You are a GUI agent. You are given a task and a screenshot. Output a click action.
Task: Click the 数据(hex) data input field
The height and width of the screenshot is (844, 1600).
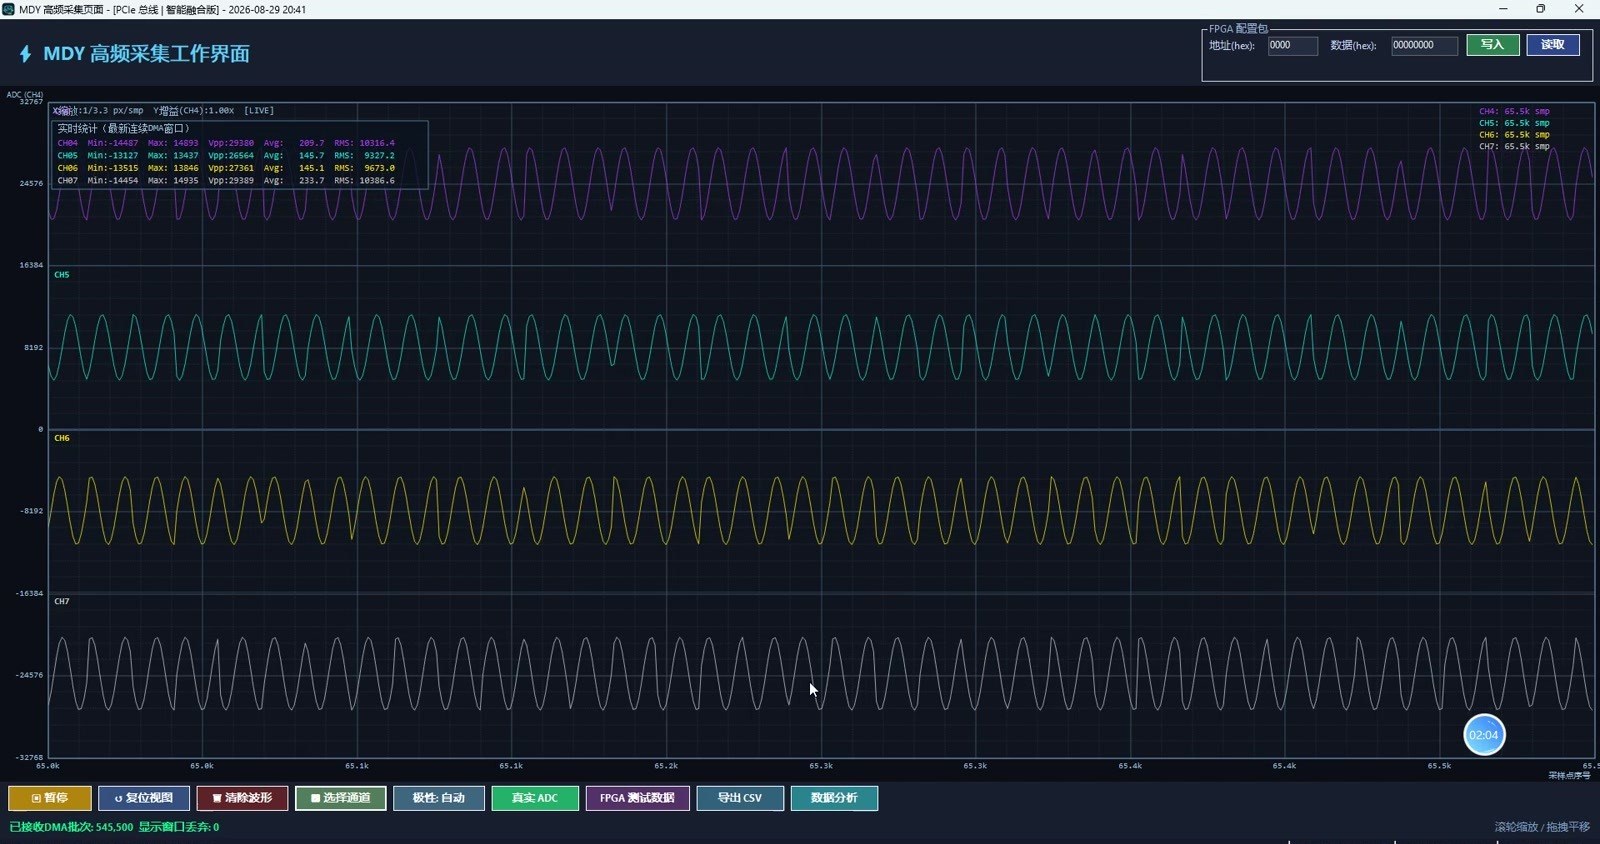pyautogui.click(x=1424, y=45)
